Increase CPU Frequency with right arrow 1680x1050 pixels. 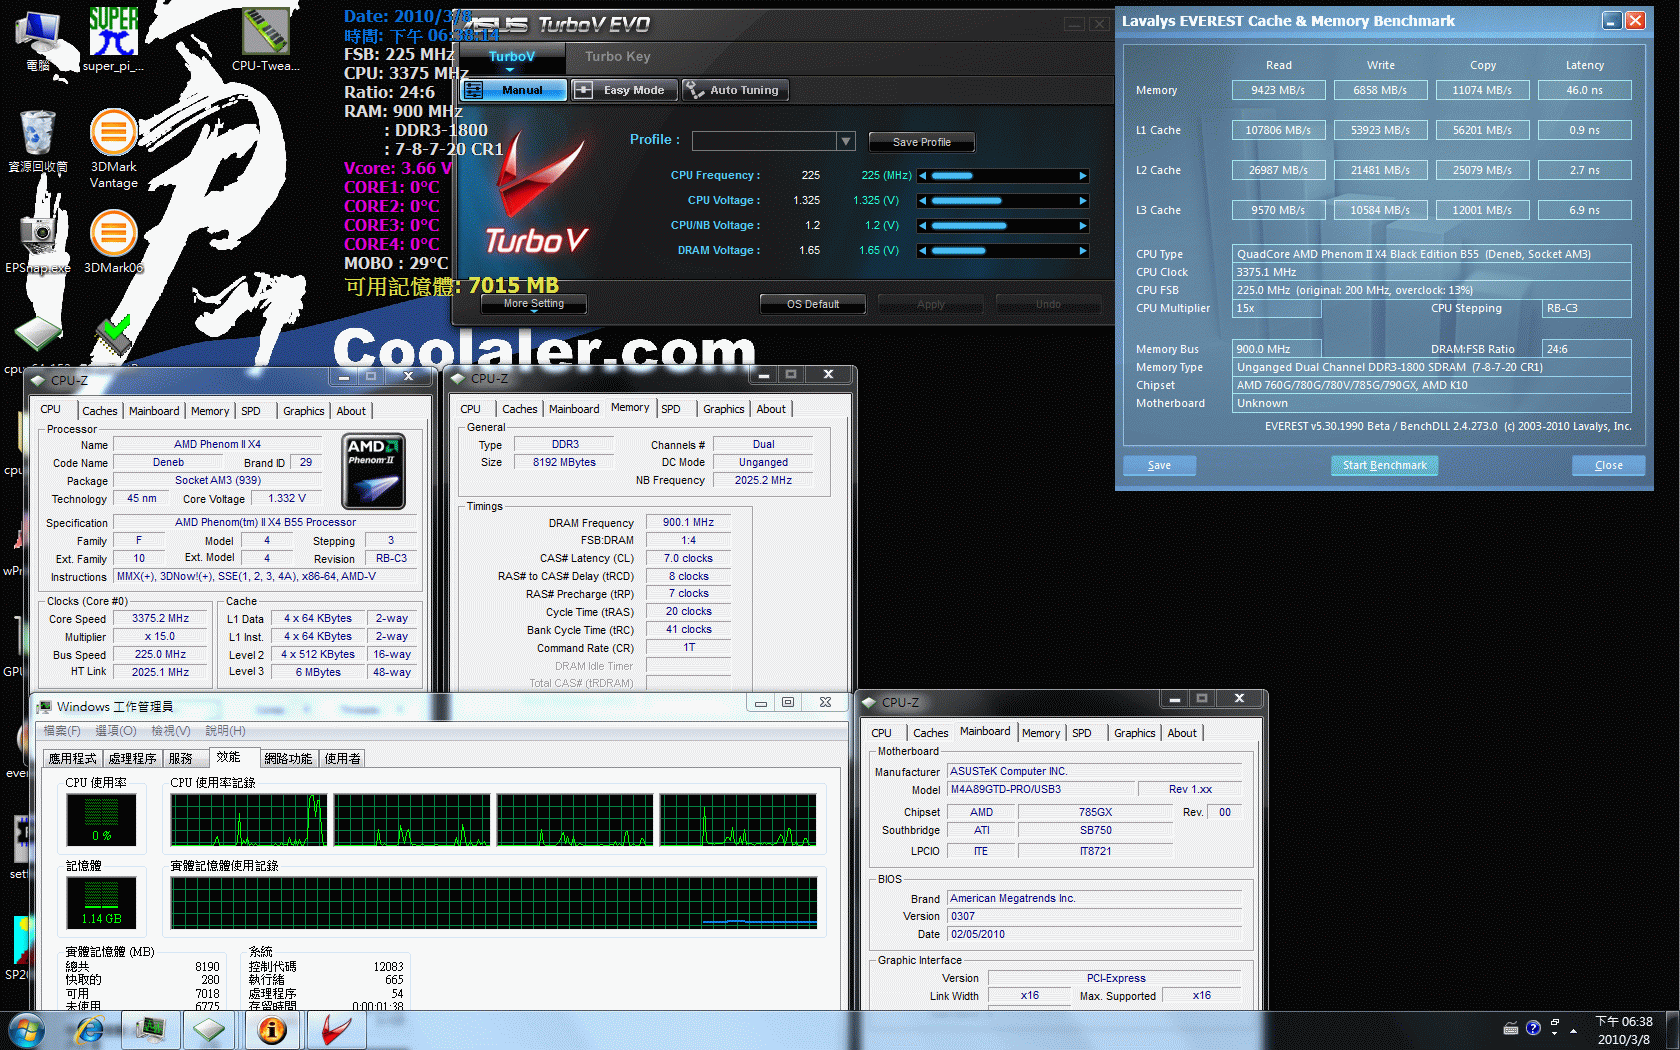pos(1083,176)
